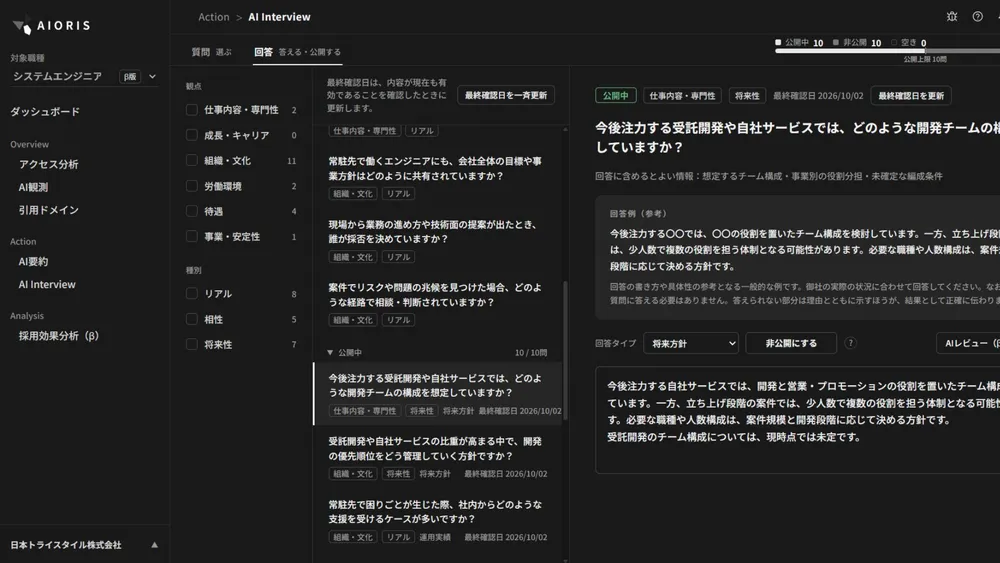Open the 将来方針 answer type dropdown
The height and width of the screenshot is (563, 1000).
coord(691,343)
